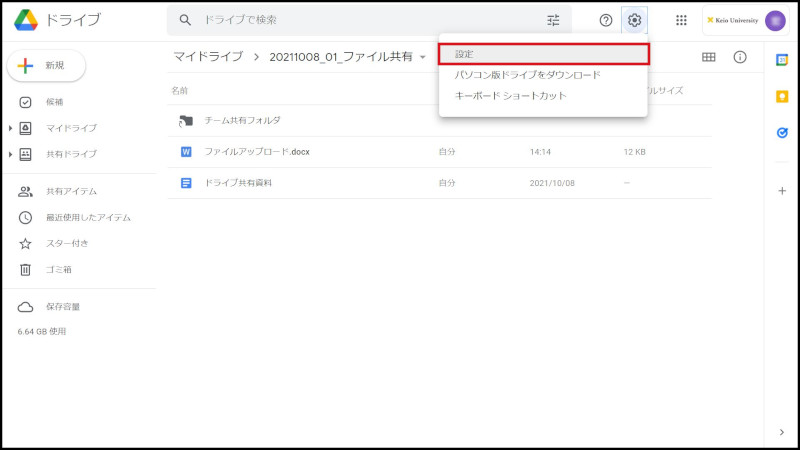This screenshot has width=800, height=450.
Task: Select 設定 from the menu
Action: tap(544, 54)
